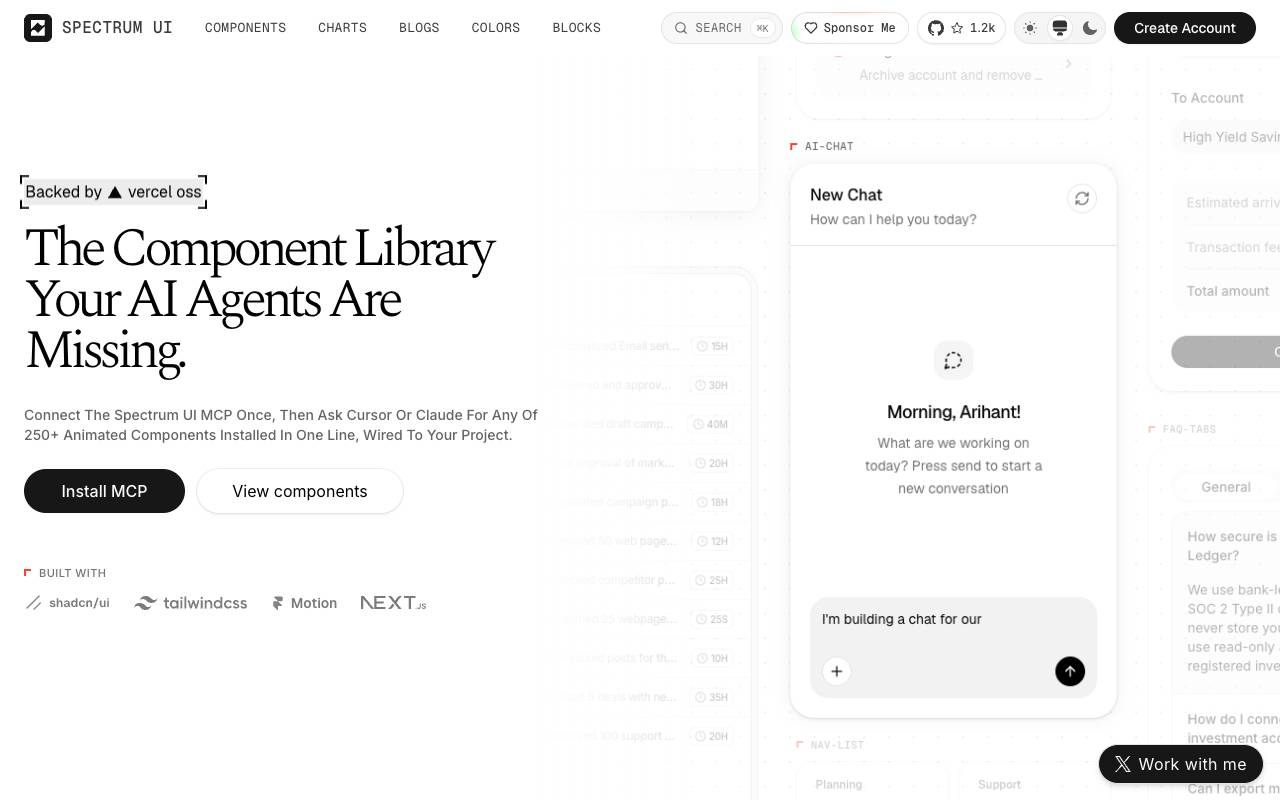Click the BUILT WITH label
1280x800 pixels.
[72, 573]
